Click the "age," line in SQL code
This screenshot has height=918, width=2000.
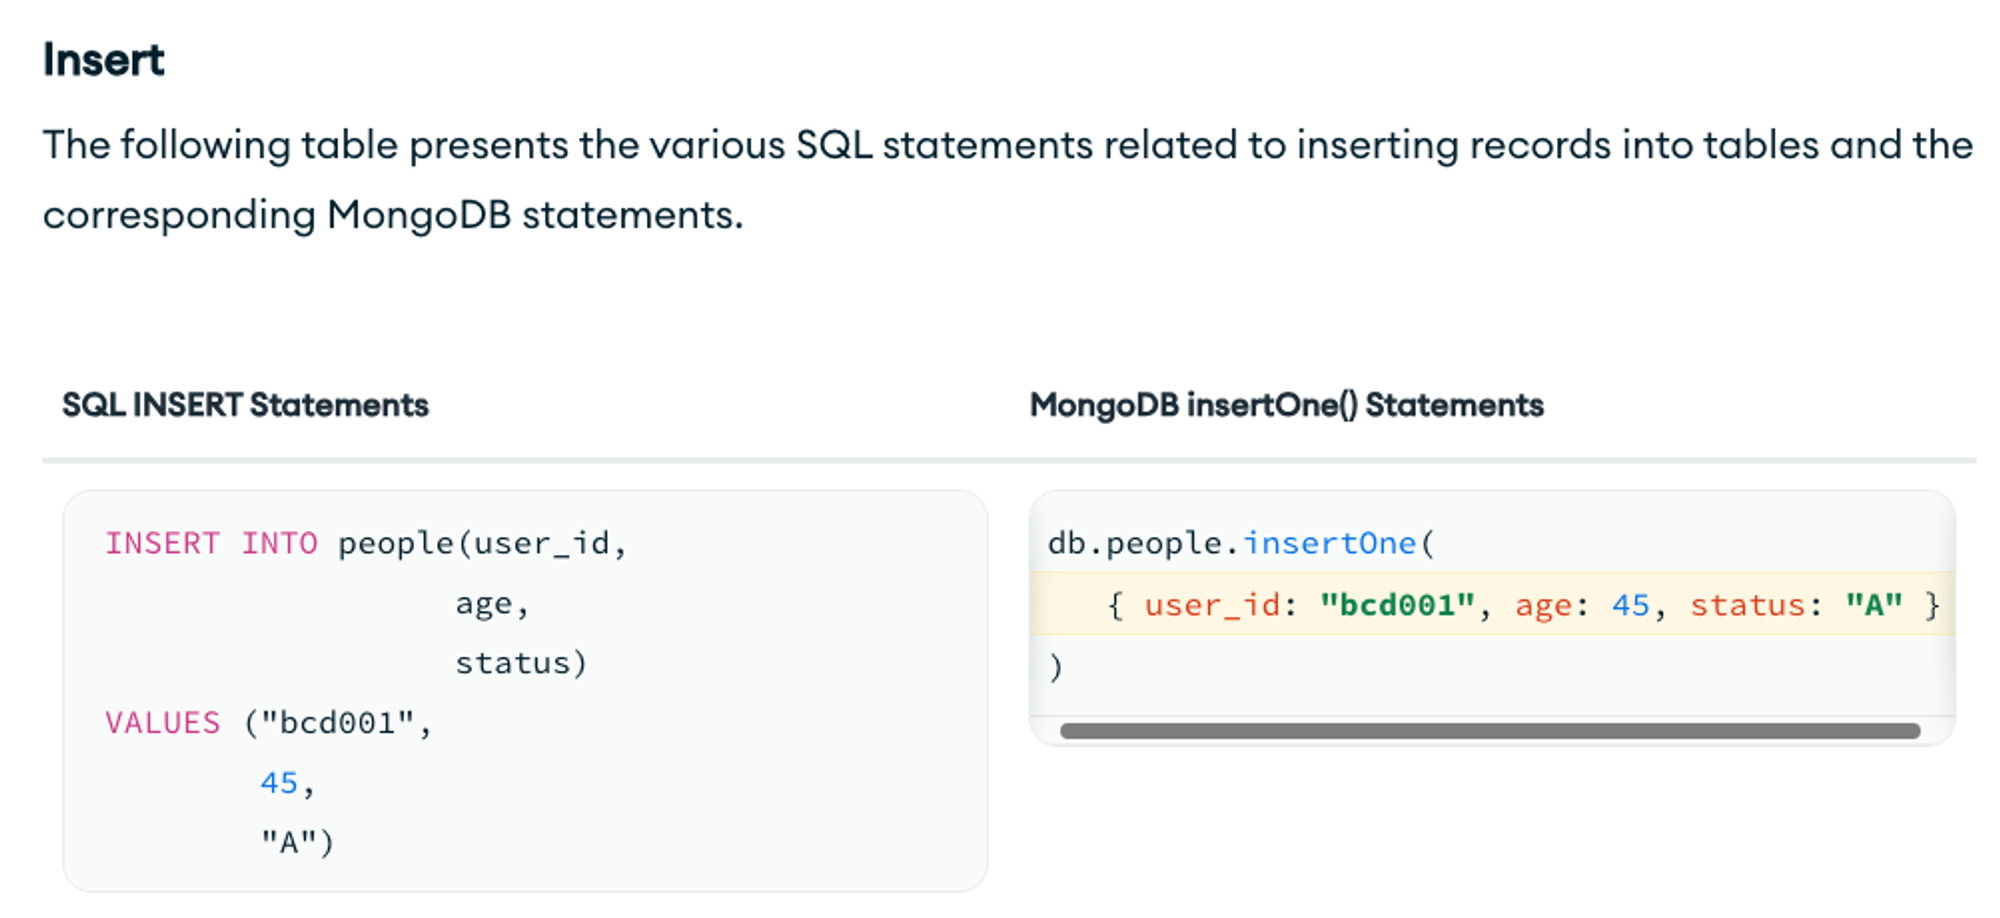point(492,604)
